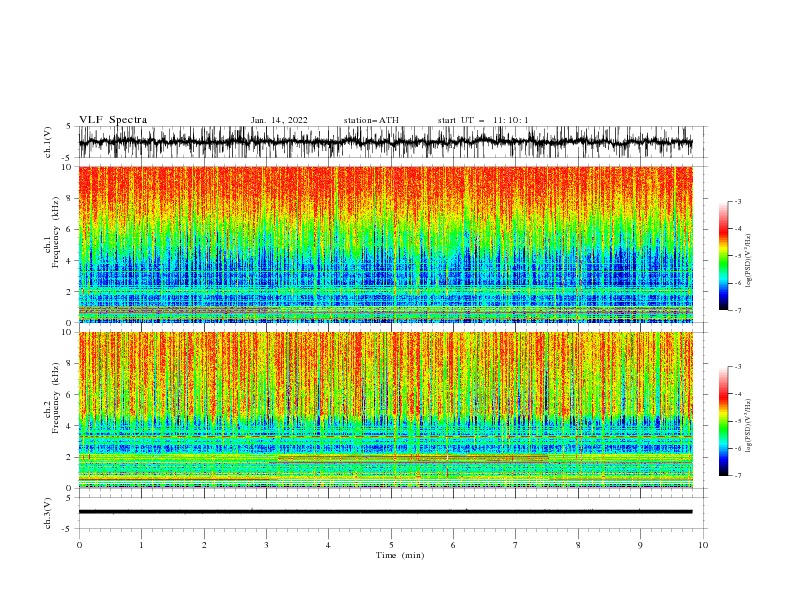Click the "ch.3(V)" axis label
This screenshot has height=612, width=792.
pos(48,513)
